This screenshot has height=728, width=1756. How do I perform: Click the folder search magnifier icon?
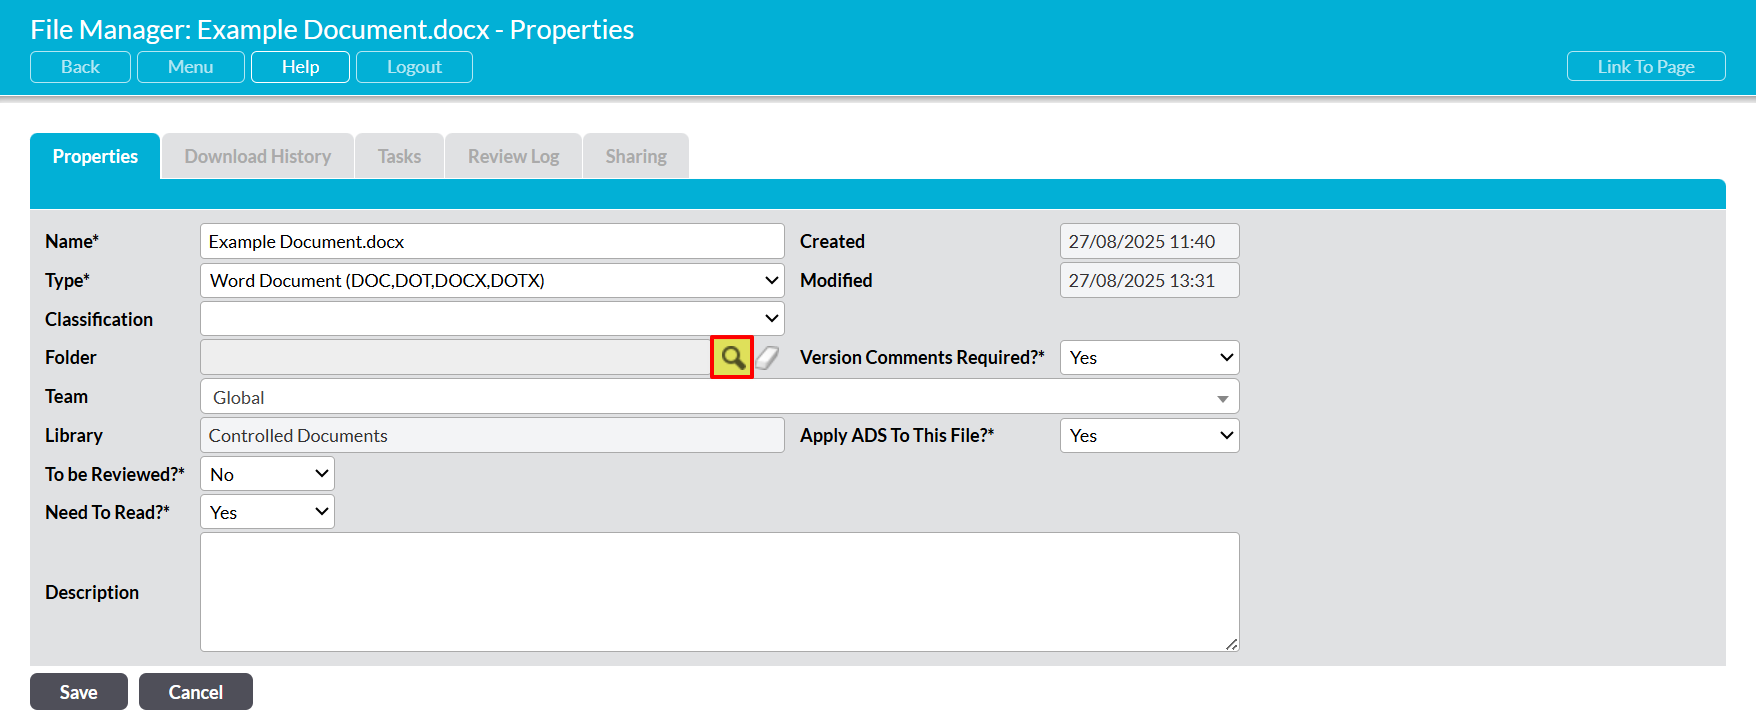point(732,357)
